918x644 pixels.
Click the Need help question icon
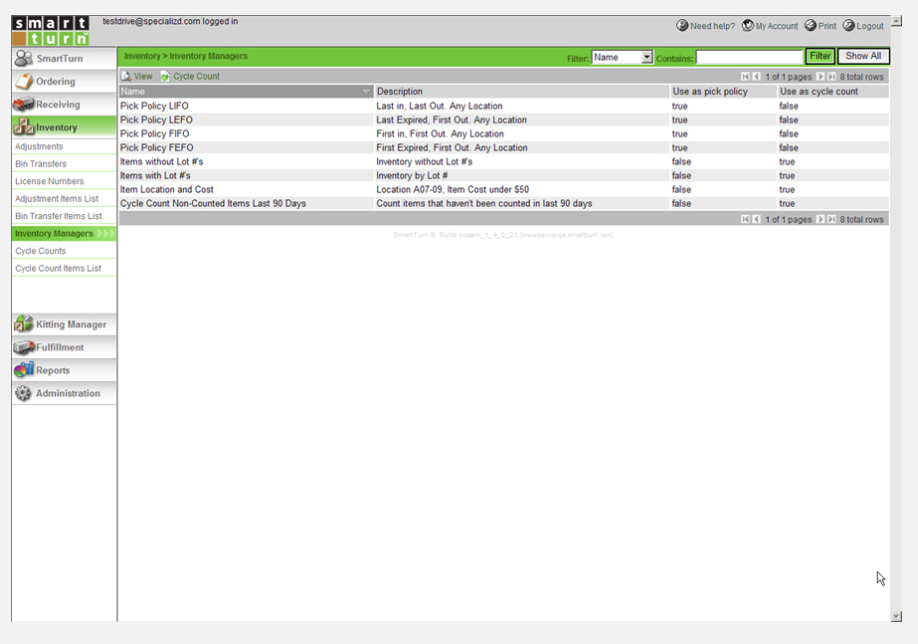click(x=682, y=25)
